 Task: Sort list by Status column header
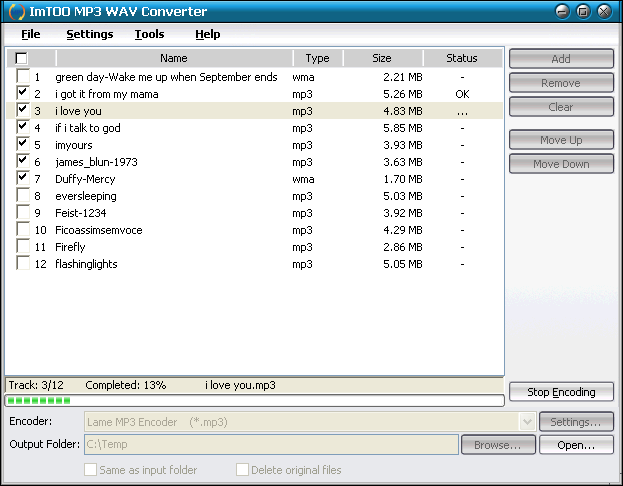coord(462,58)
